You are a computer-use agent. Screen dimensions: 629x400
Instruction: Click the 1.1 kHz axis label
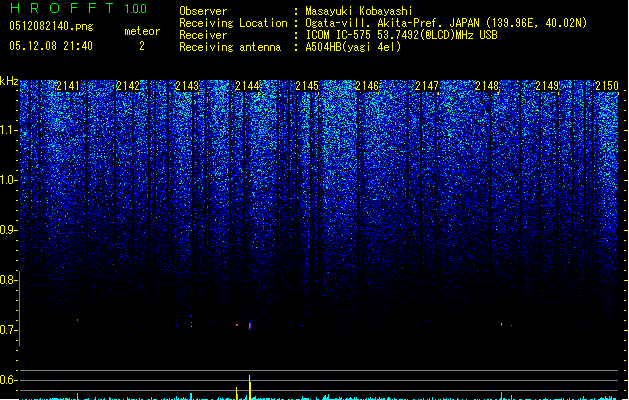[x=8, y=130]
